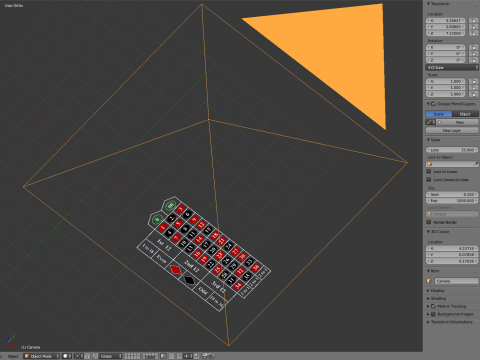Click the Local Camera selector field

(x=452, y=214)
